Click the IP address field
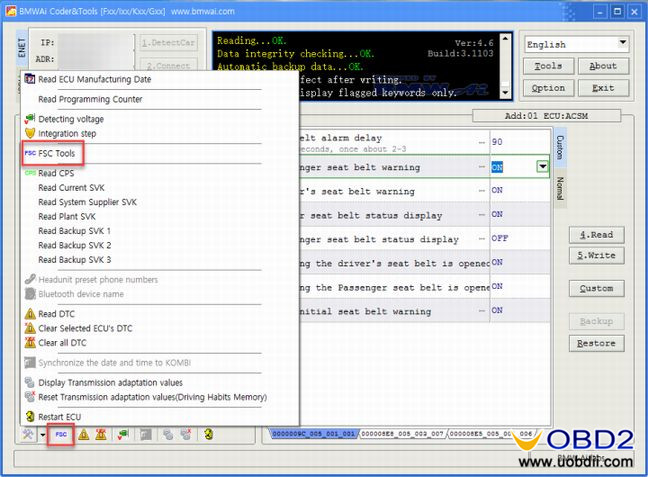This screenshot has height=477, width=648. coord(95,43)
